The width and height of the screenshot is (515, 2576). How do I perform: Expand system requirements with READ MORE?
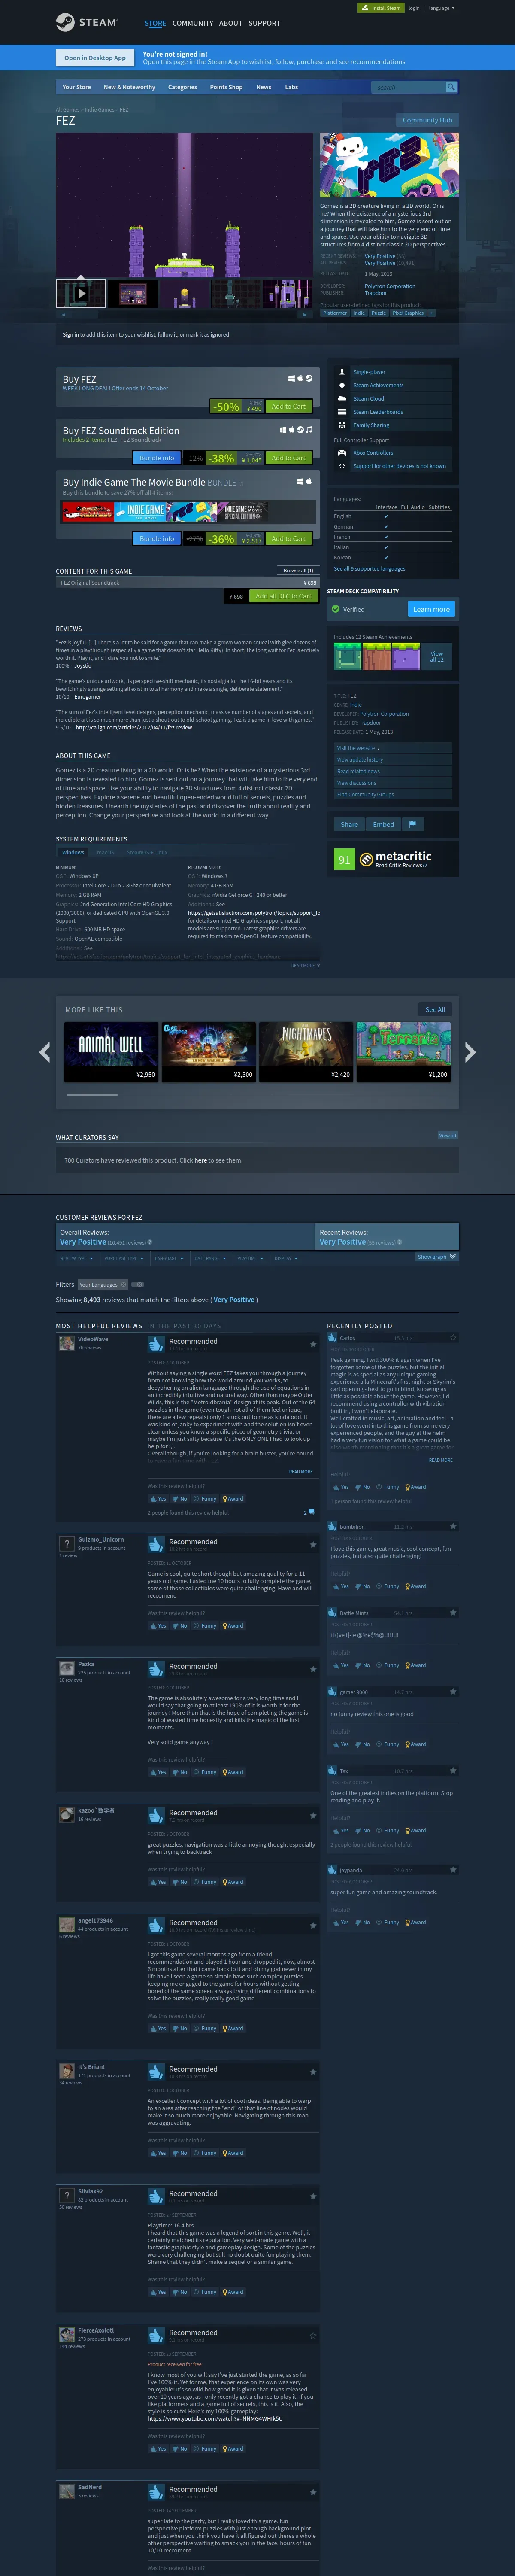coord(305,965)
